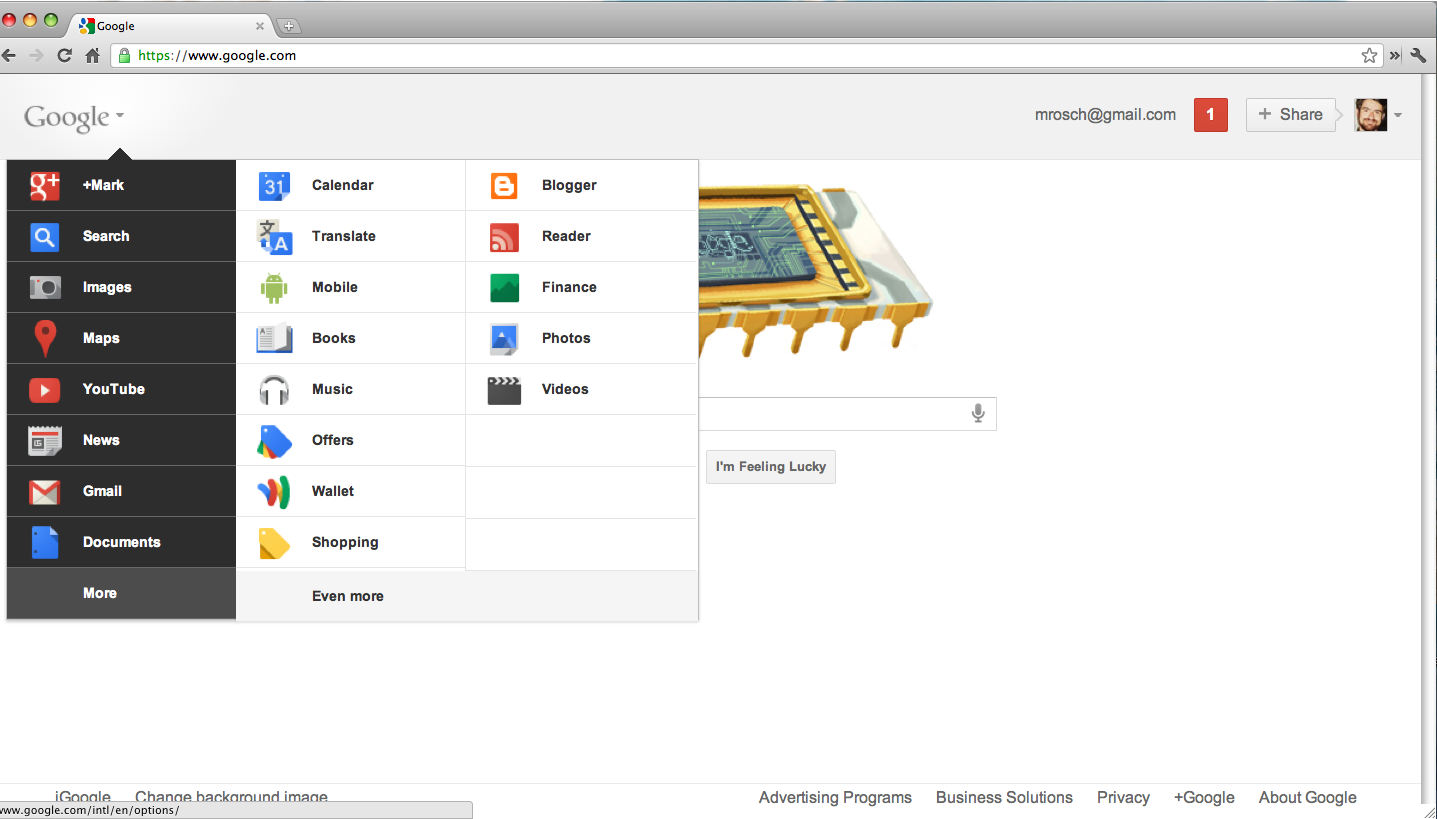Click the camera Images icon
1437x819 pixels.
click(x=45, y=287)
